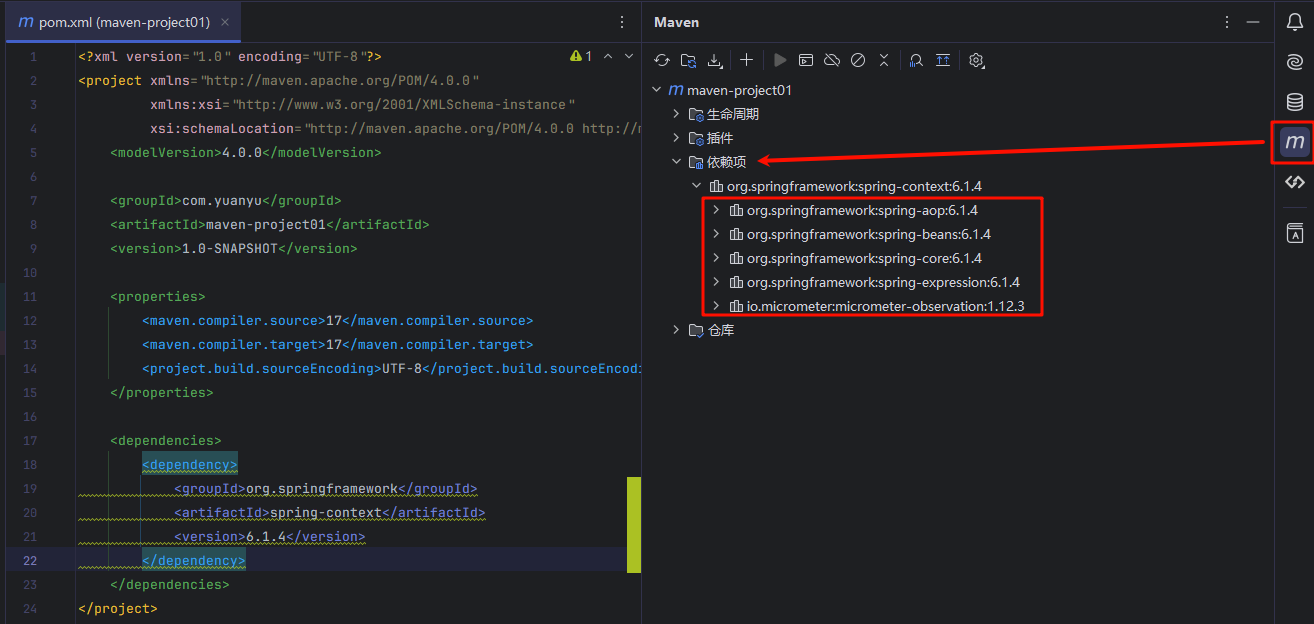The height and width of the screenshot is (624, 1314).
Task: Toggle the show dependencies analyzer icon
Action: click(x=916, y=61)
